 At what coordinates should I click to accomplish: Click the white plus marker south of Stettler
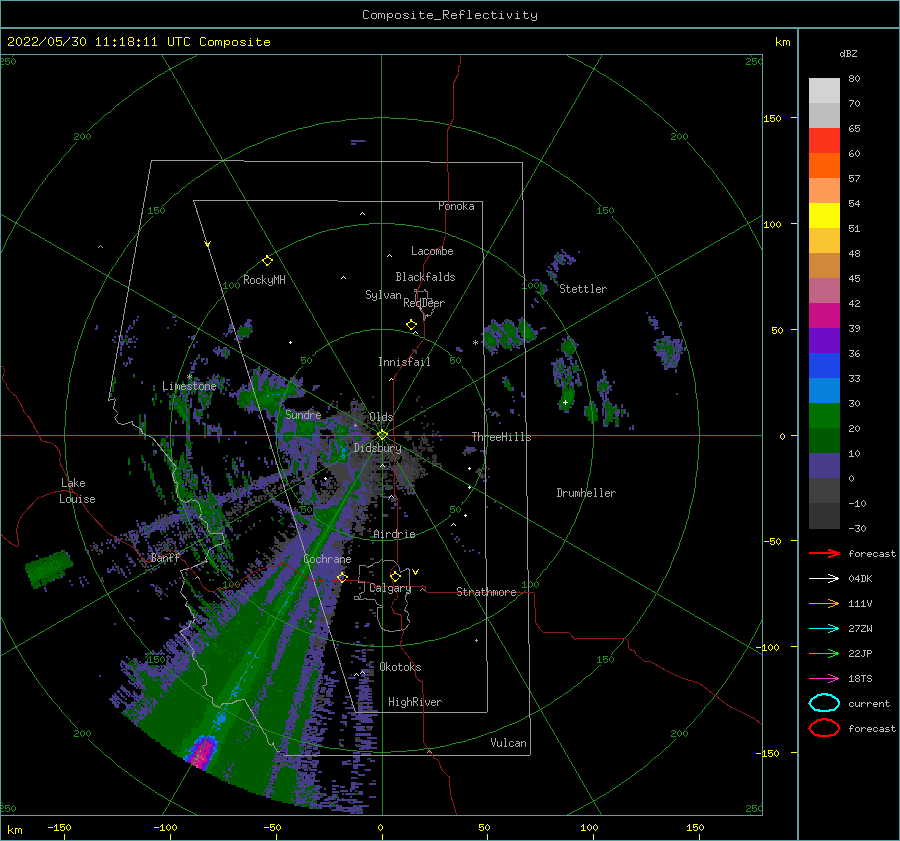coord(565,402)
